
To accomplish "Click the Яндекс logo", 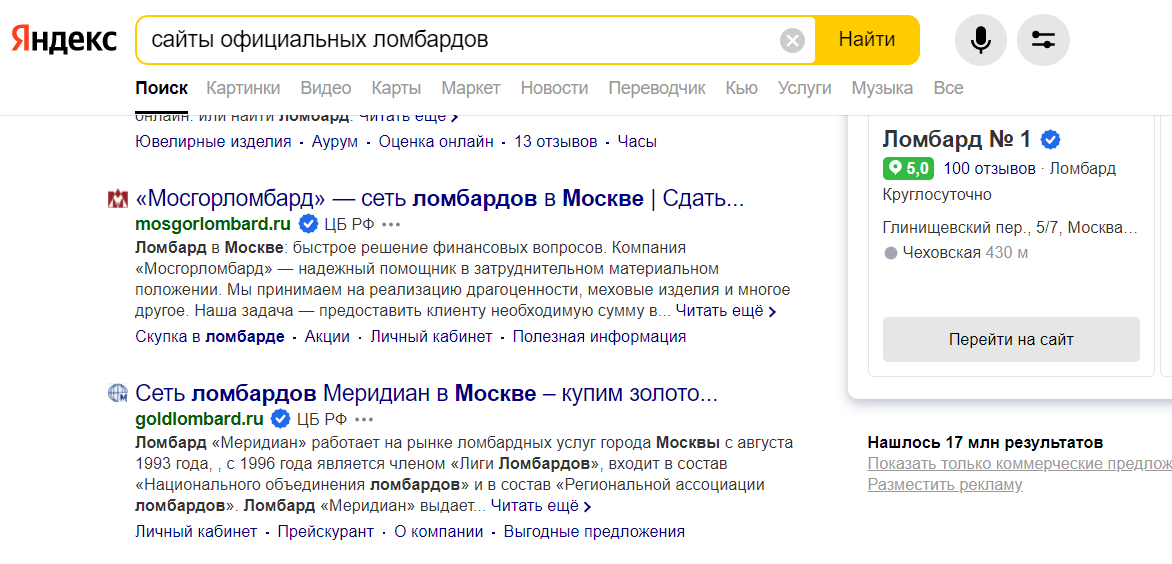I will (64, 40).
